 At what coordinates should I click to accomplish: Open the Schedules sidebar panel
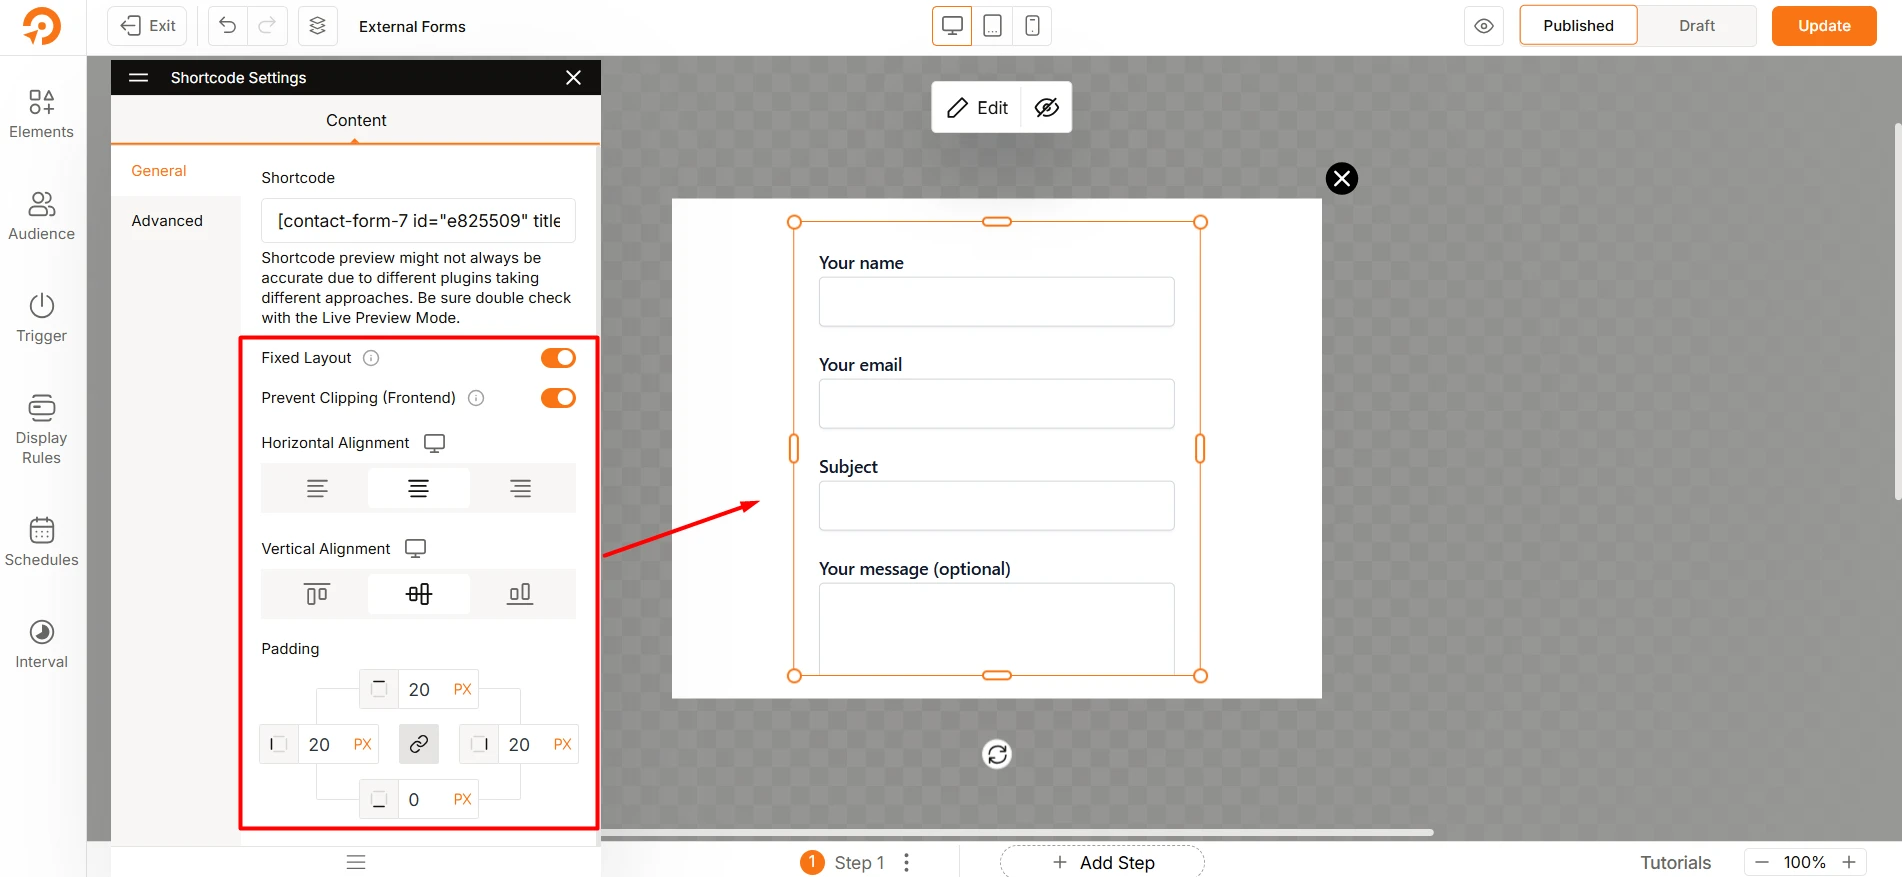[x=41, y=541]
